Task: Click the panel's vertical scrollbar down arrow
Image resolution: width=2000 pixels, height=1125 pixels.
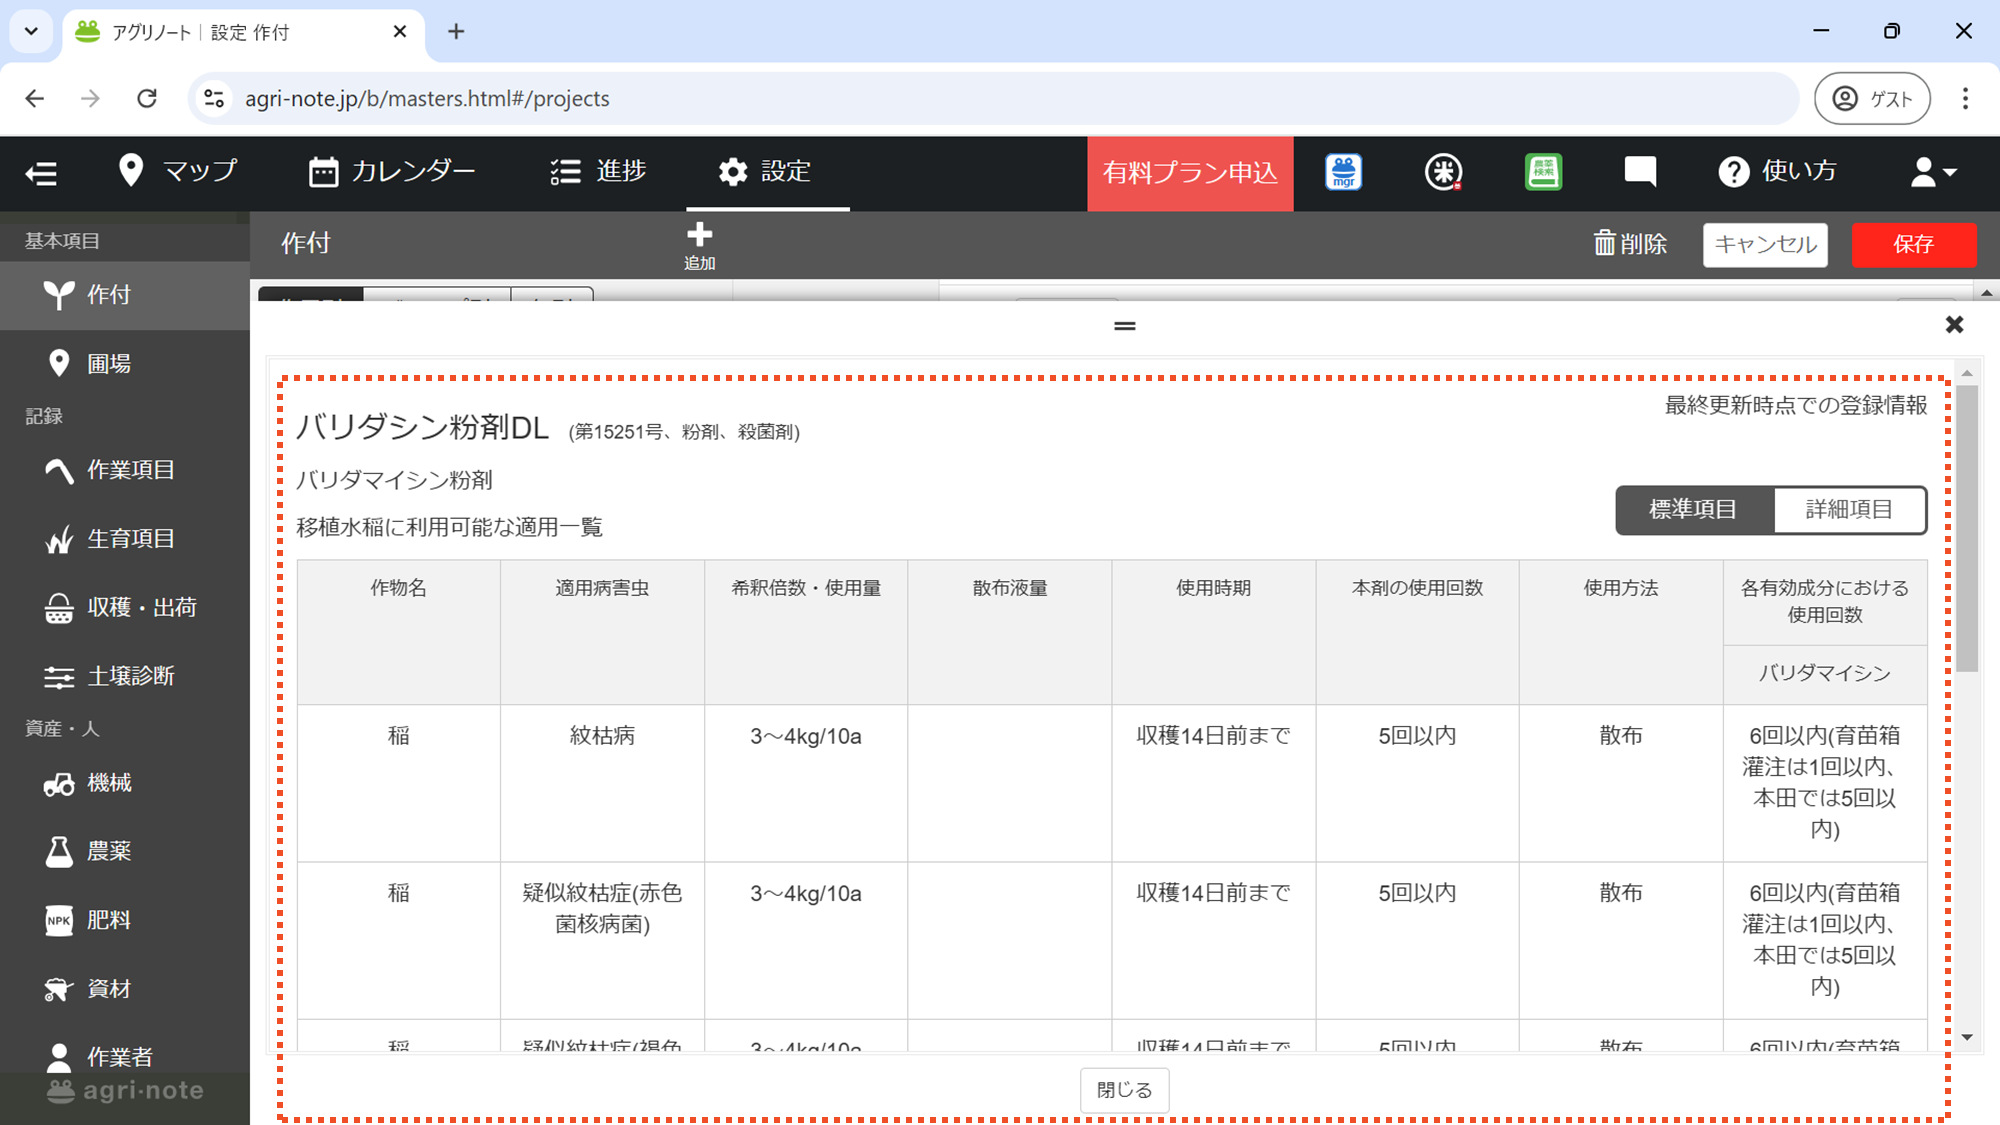Action: tap(1967, 1038)
